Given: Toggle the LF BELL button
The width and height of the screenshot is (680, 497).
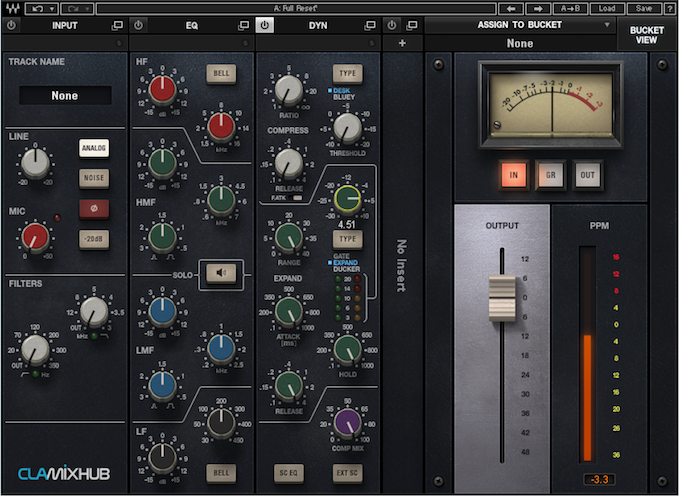Looking at the screenshot, I should point(221,473).
